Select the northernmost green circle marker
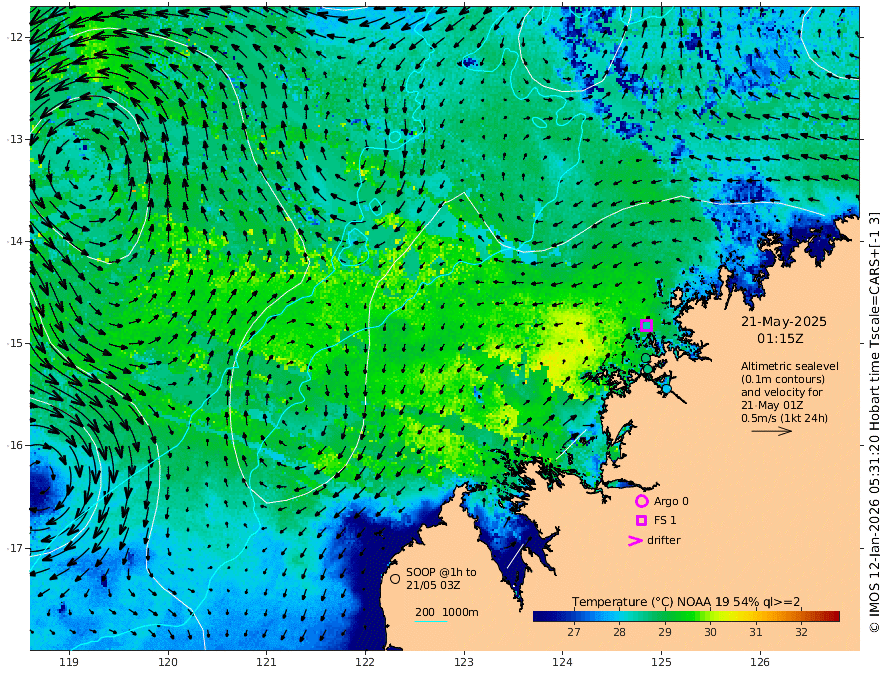This screenshot has height=680, width=880. 645,358
